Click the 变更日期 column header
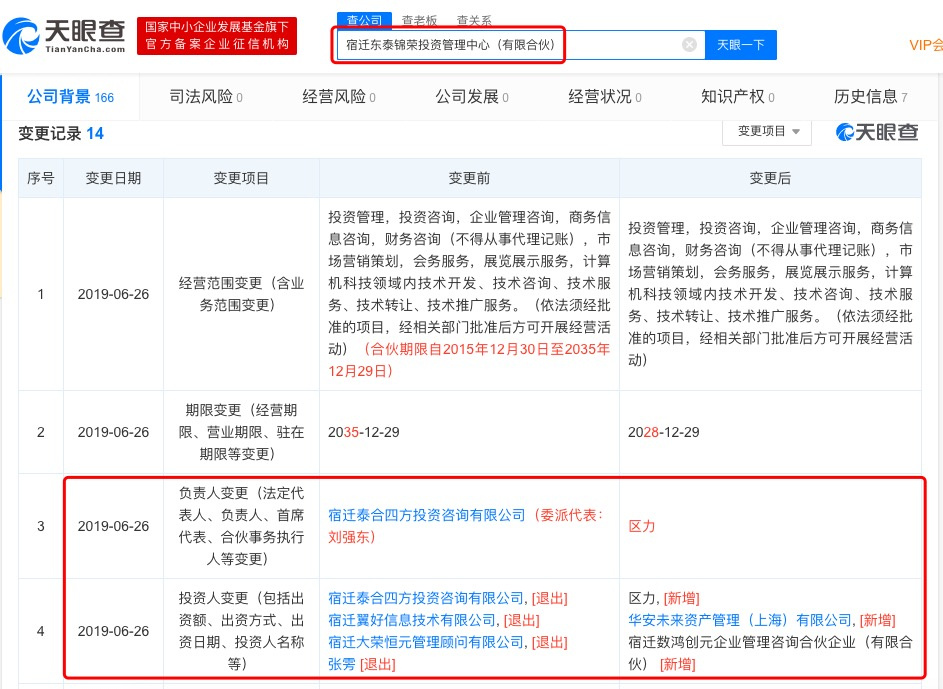 pos(113,178)
